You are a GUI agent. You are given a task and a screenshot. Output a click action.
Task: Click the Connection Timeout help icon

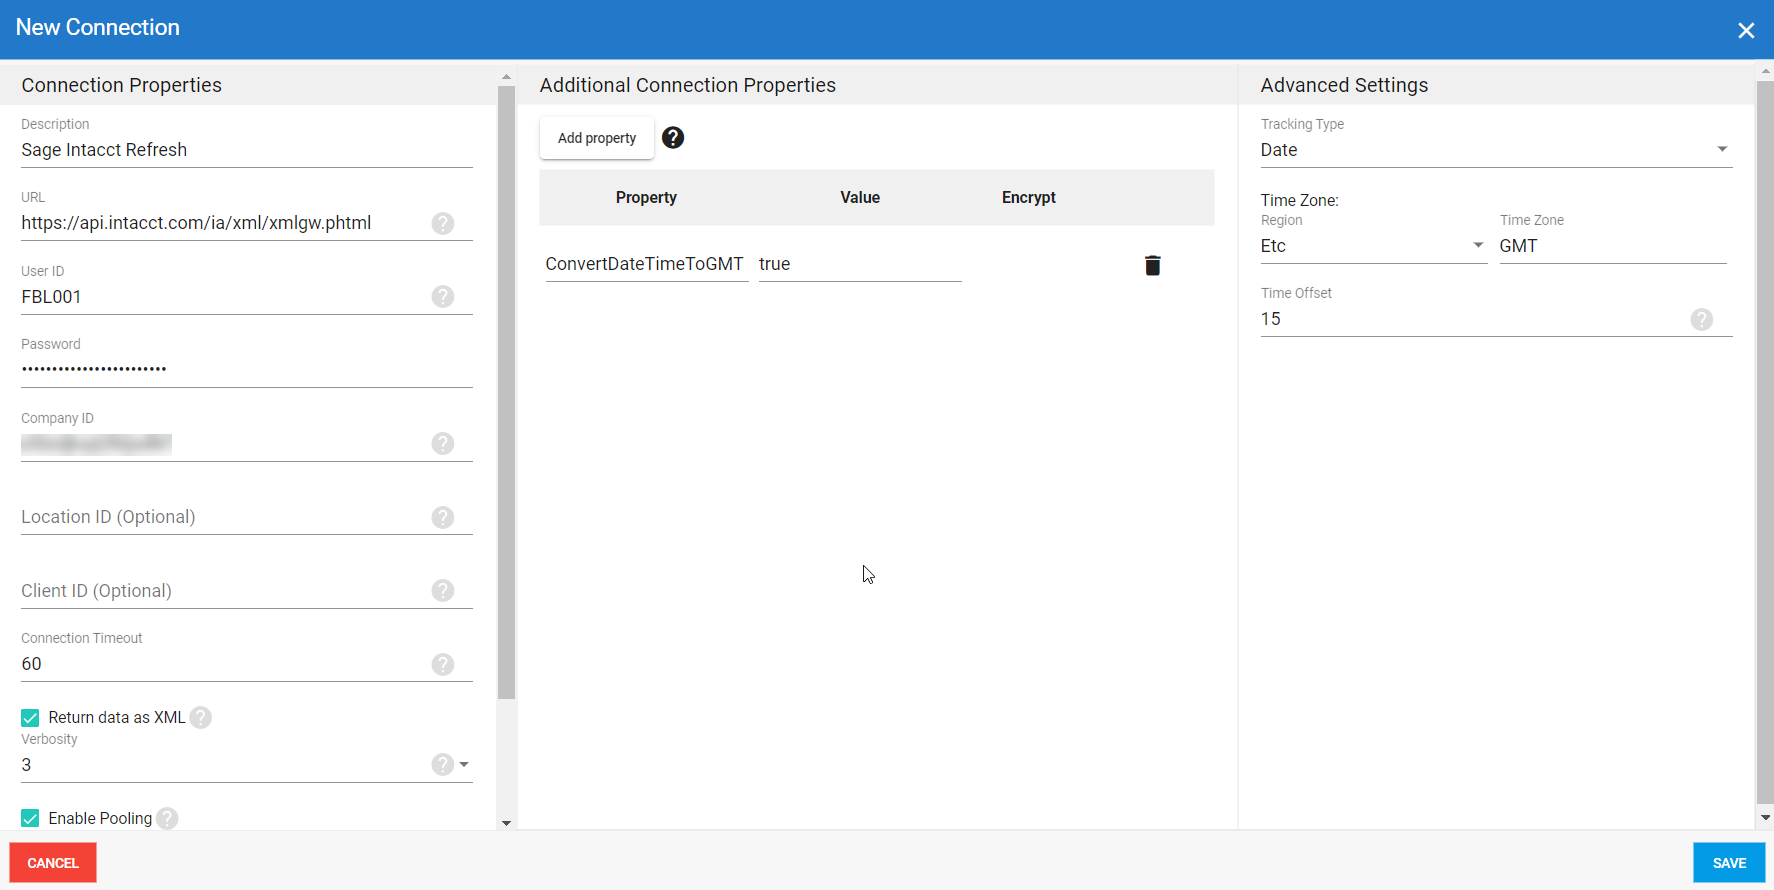pos(443,664)
